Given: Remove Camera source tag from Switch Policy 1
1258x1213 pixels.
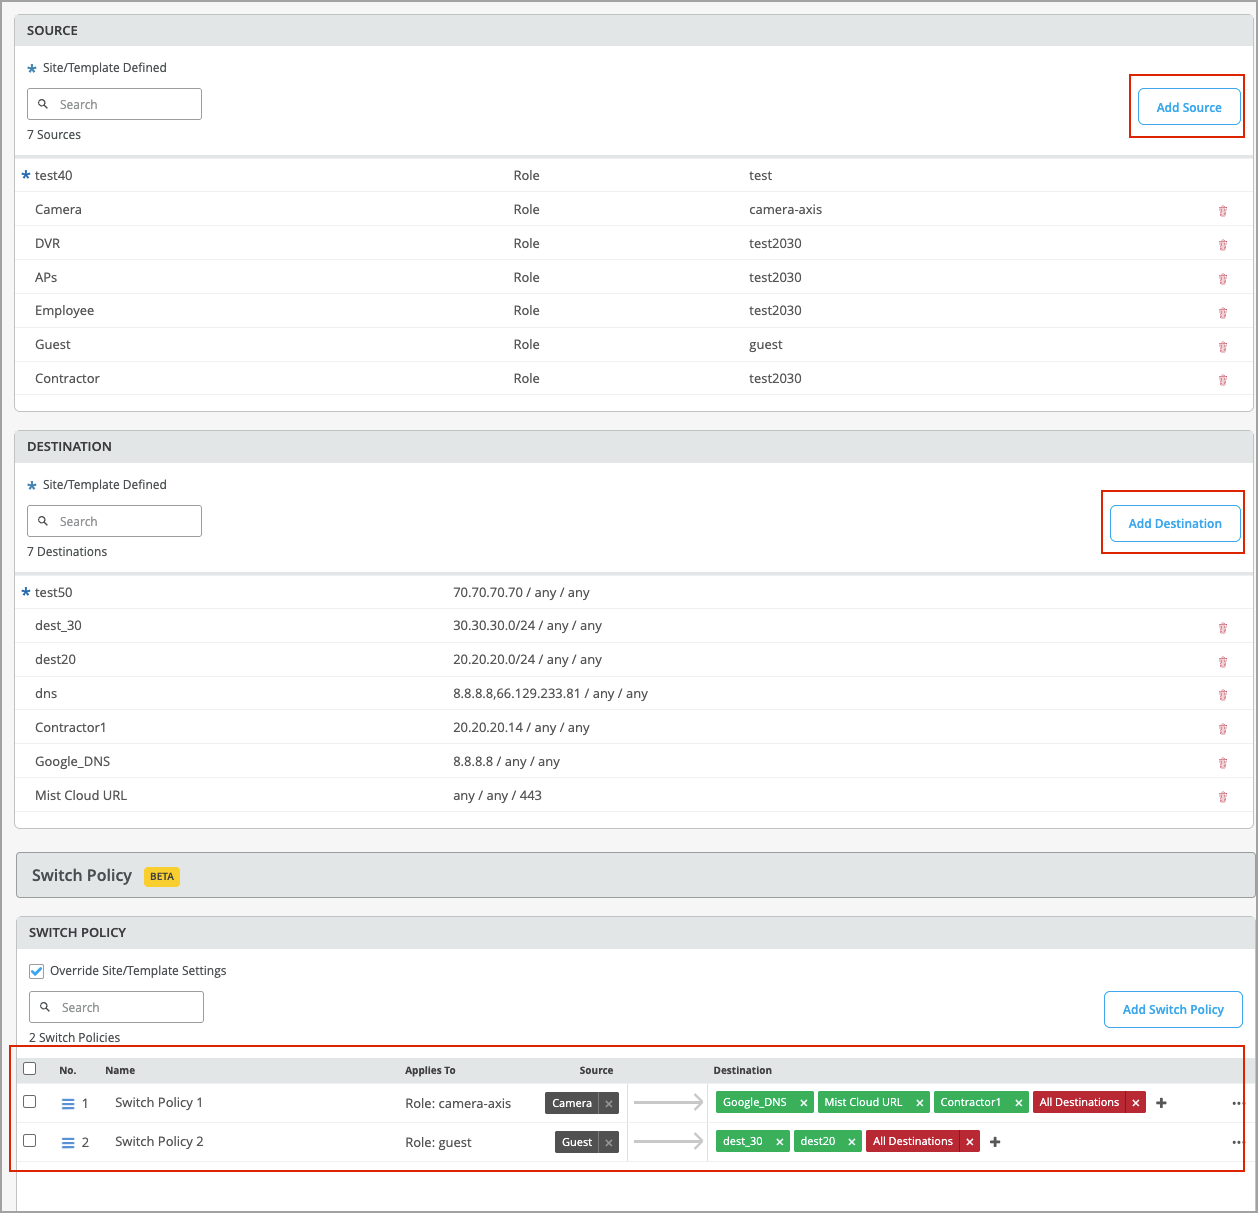Looking at the screenshot, I should pos(609,1104).
